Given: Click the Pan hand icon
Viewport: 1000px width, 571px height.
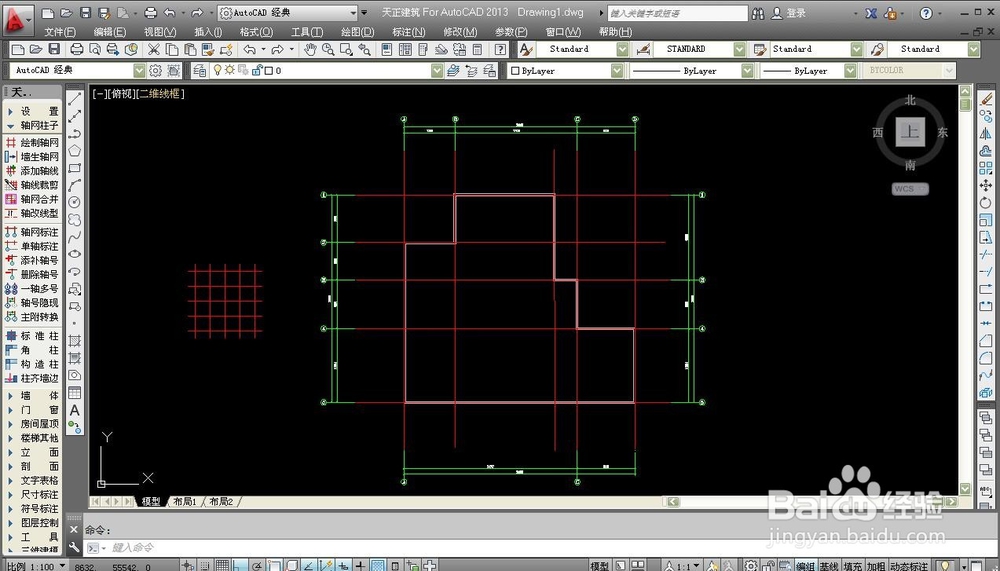Looking at the screenshot, I should (310, 49).
